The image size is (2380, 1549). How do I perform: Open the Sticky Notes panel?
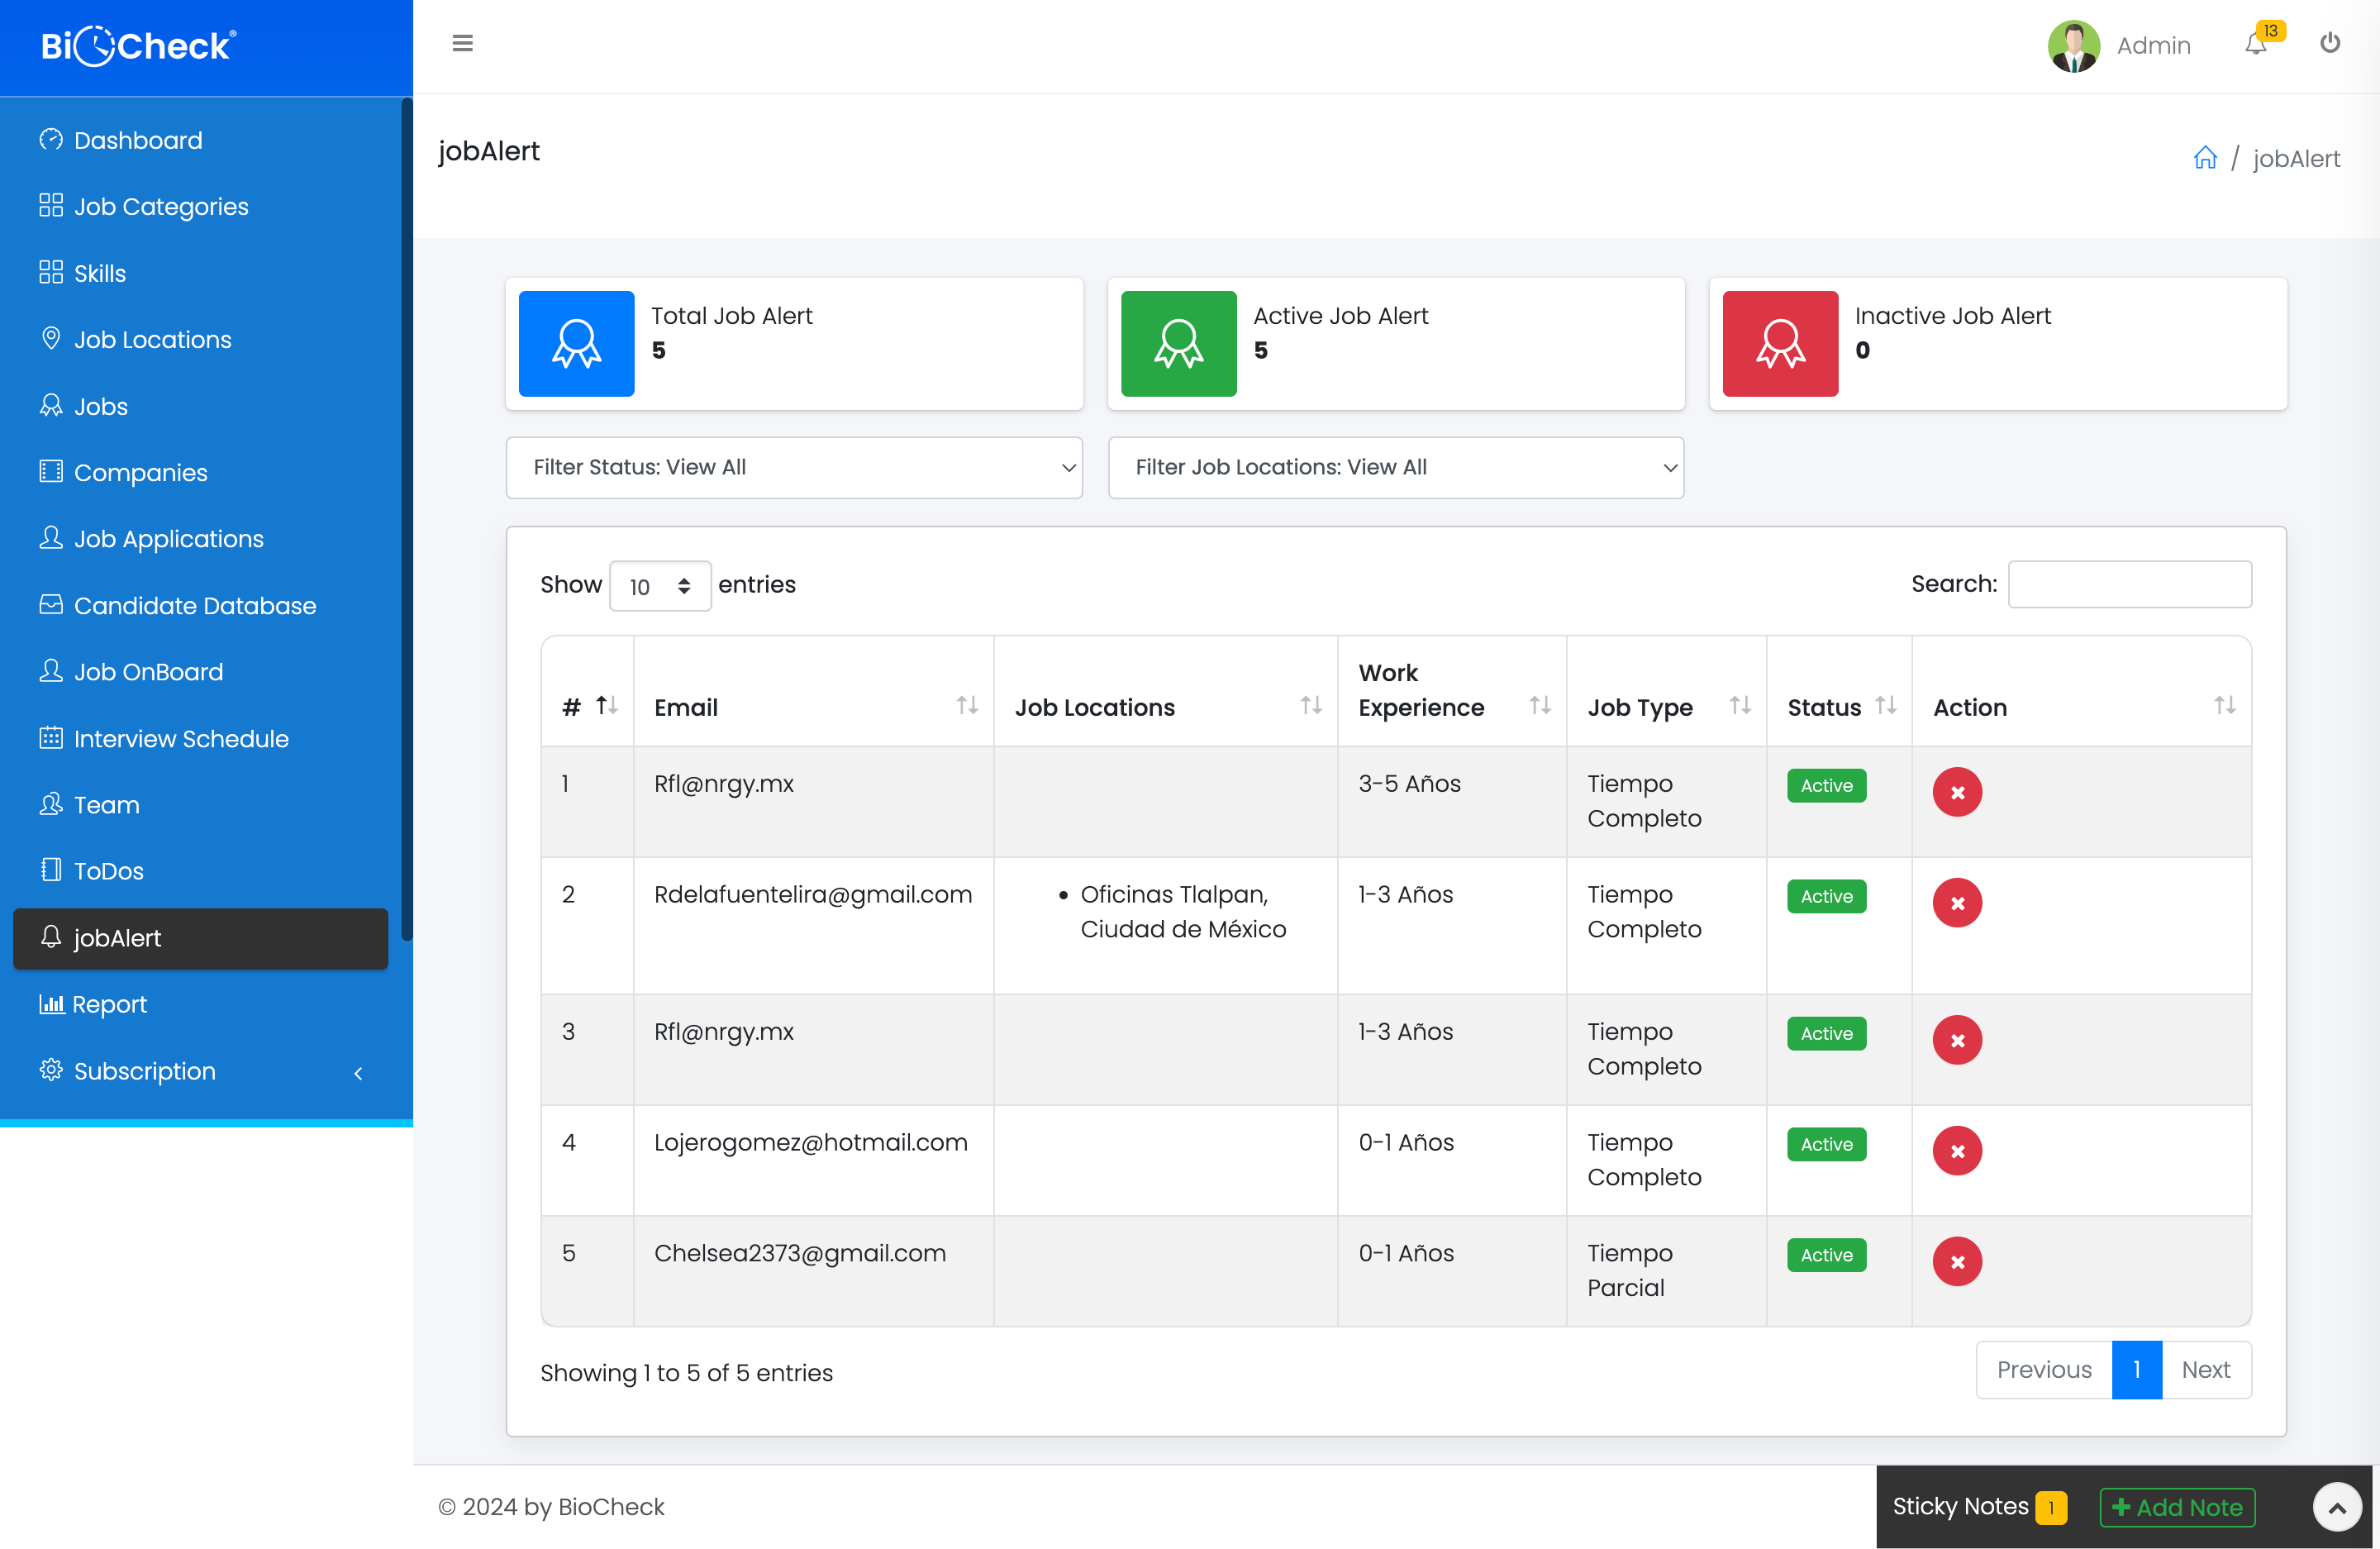tap(1979, 1506)
